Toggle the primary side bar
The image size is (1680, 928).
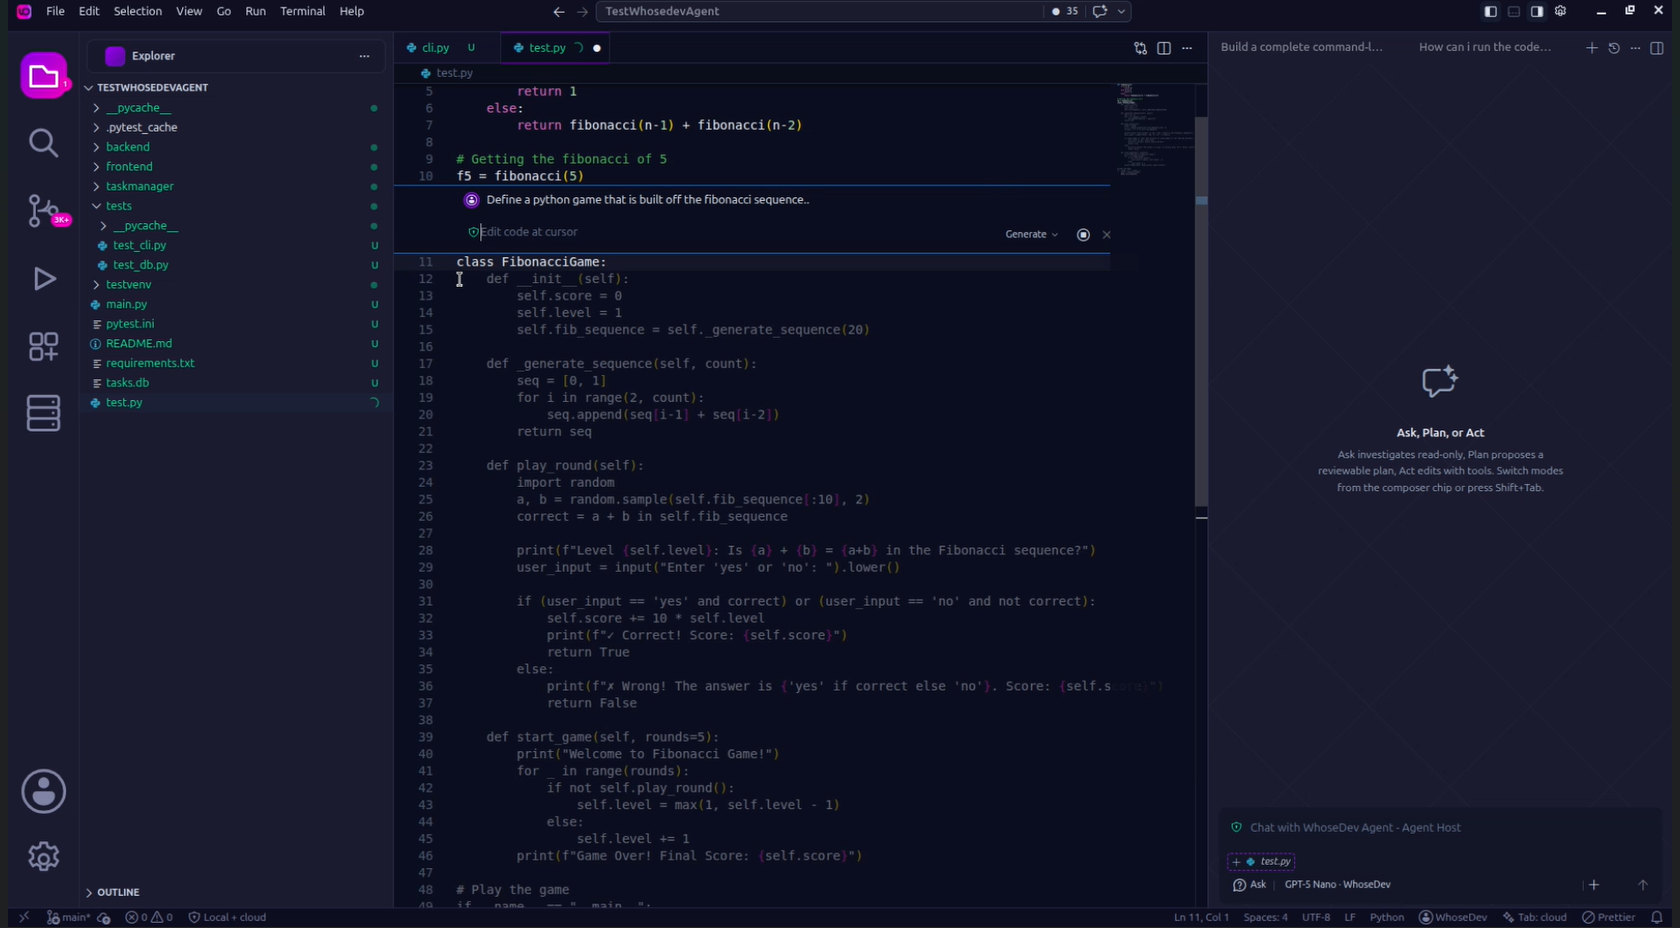pos(1490,11)
